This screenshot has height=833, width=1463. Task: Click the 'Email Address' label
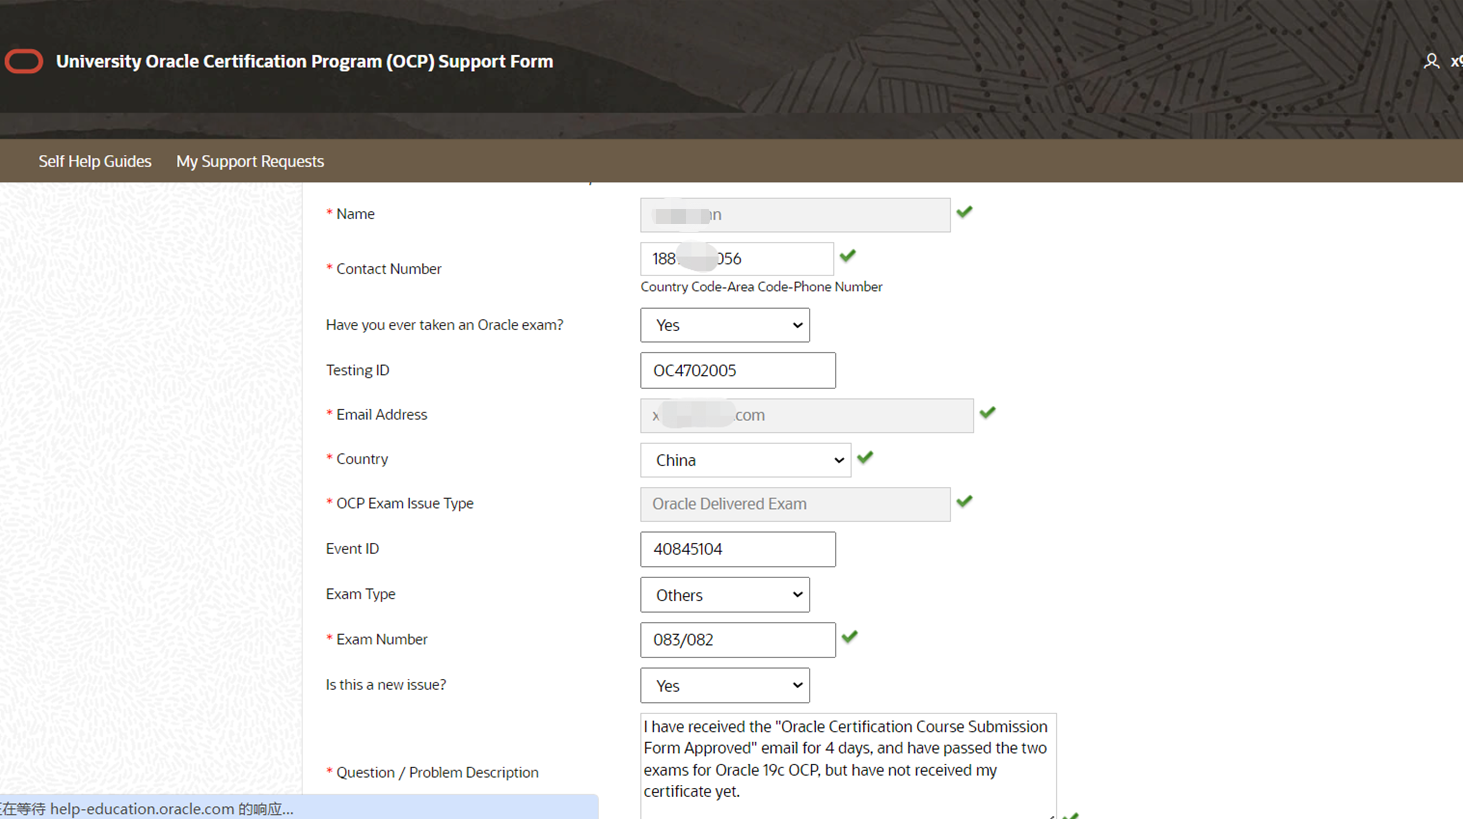tap(382, 415)
